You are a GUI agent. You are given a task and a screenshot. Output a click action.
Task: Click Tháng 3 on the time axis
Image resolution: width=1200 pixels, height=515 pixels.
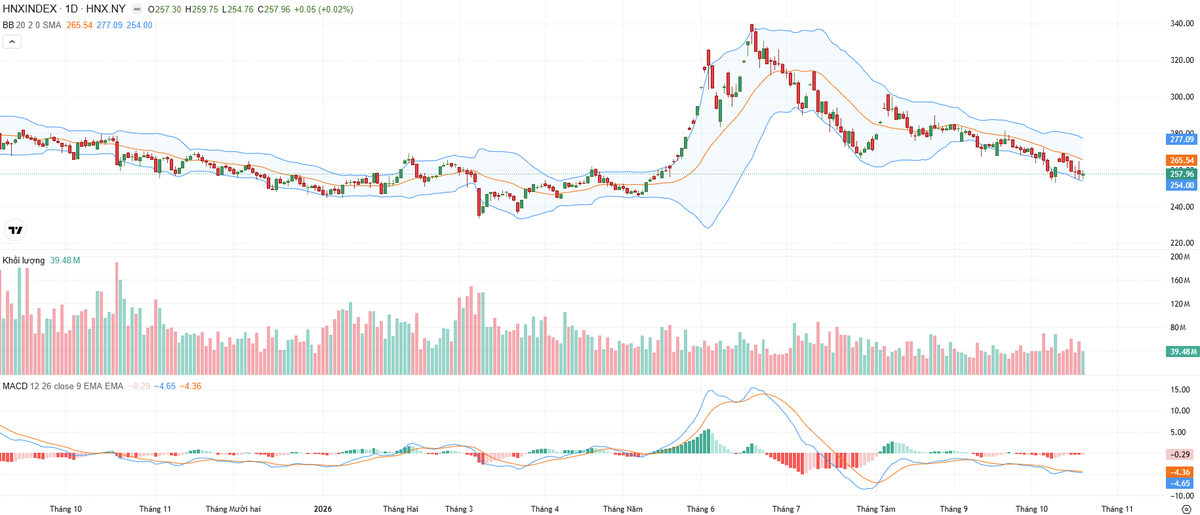(x=459, y=508)
